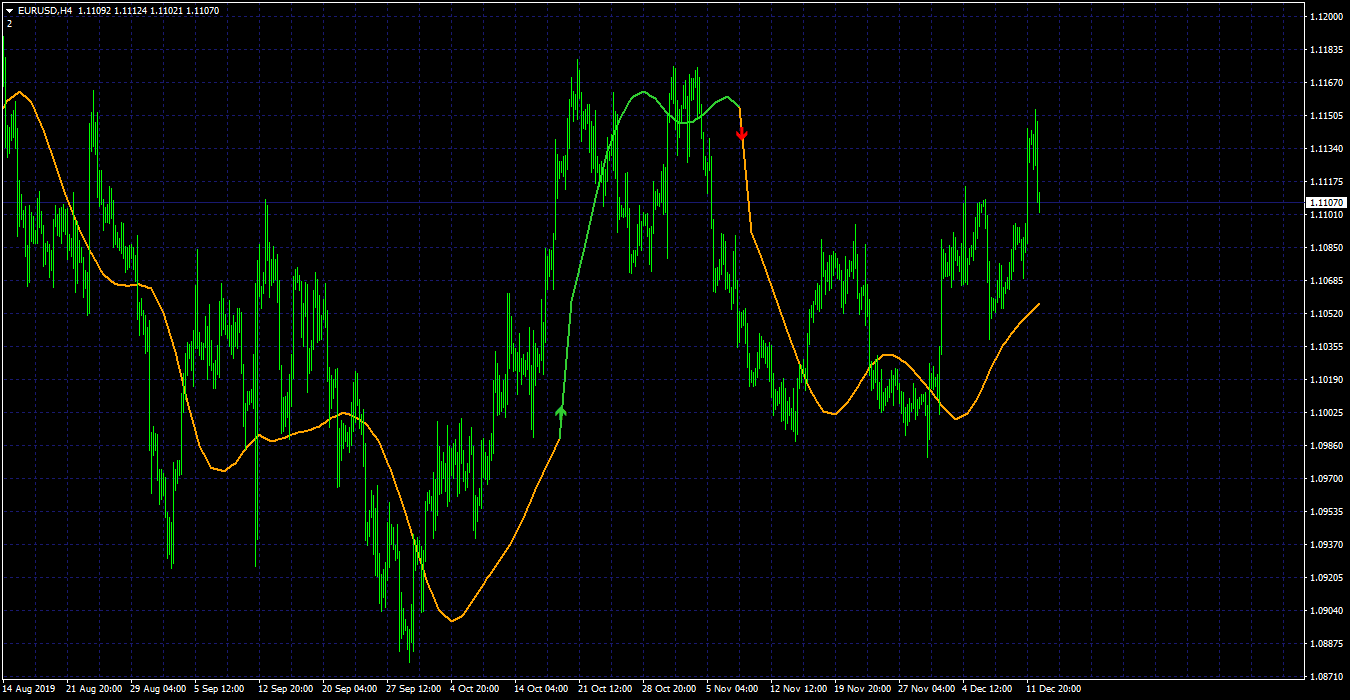Viewport: 1350px width, 700px height.
Task: Click the 1.10190 price axis label
Action: 1327,380
